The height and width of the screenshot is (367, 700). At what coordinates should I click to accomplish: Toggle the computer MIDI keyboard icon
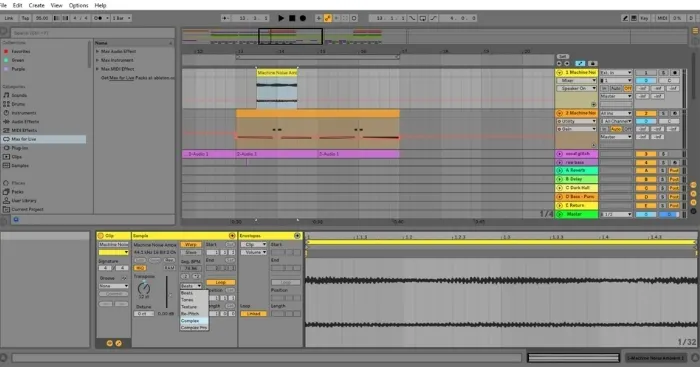pos(634,18)
